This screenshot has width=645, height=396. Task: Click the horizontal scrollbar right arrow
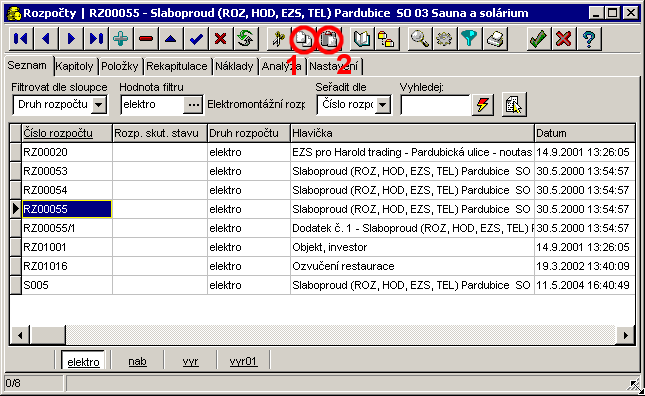coord(625,336)
